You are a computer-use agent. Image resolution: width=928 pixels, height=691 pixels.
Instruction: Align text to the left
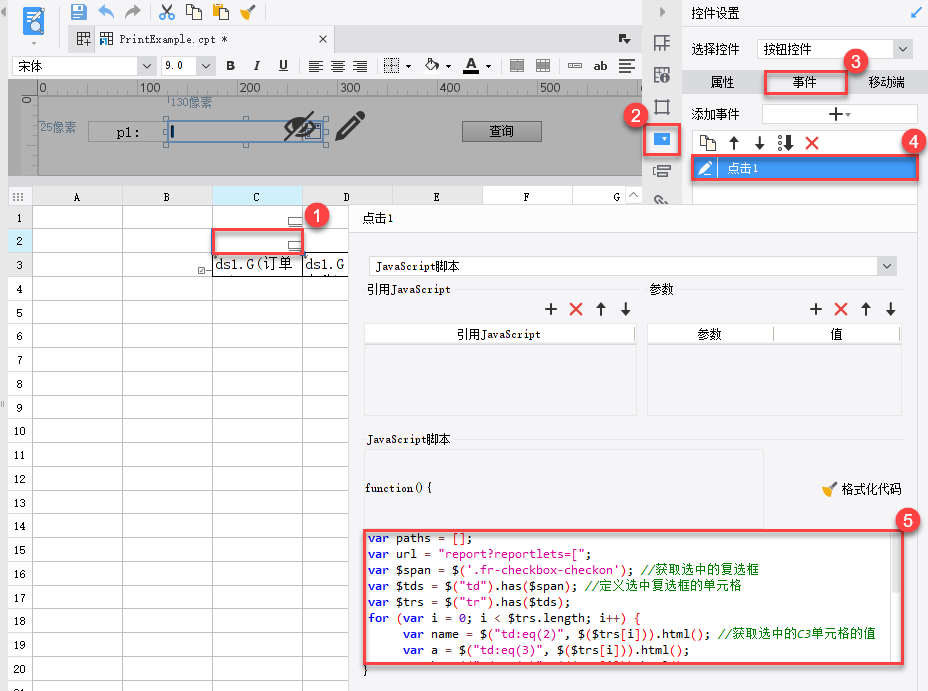tap(315, 66)
